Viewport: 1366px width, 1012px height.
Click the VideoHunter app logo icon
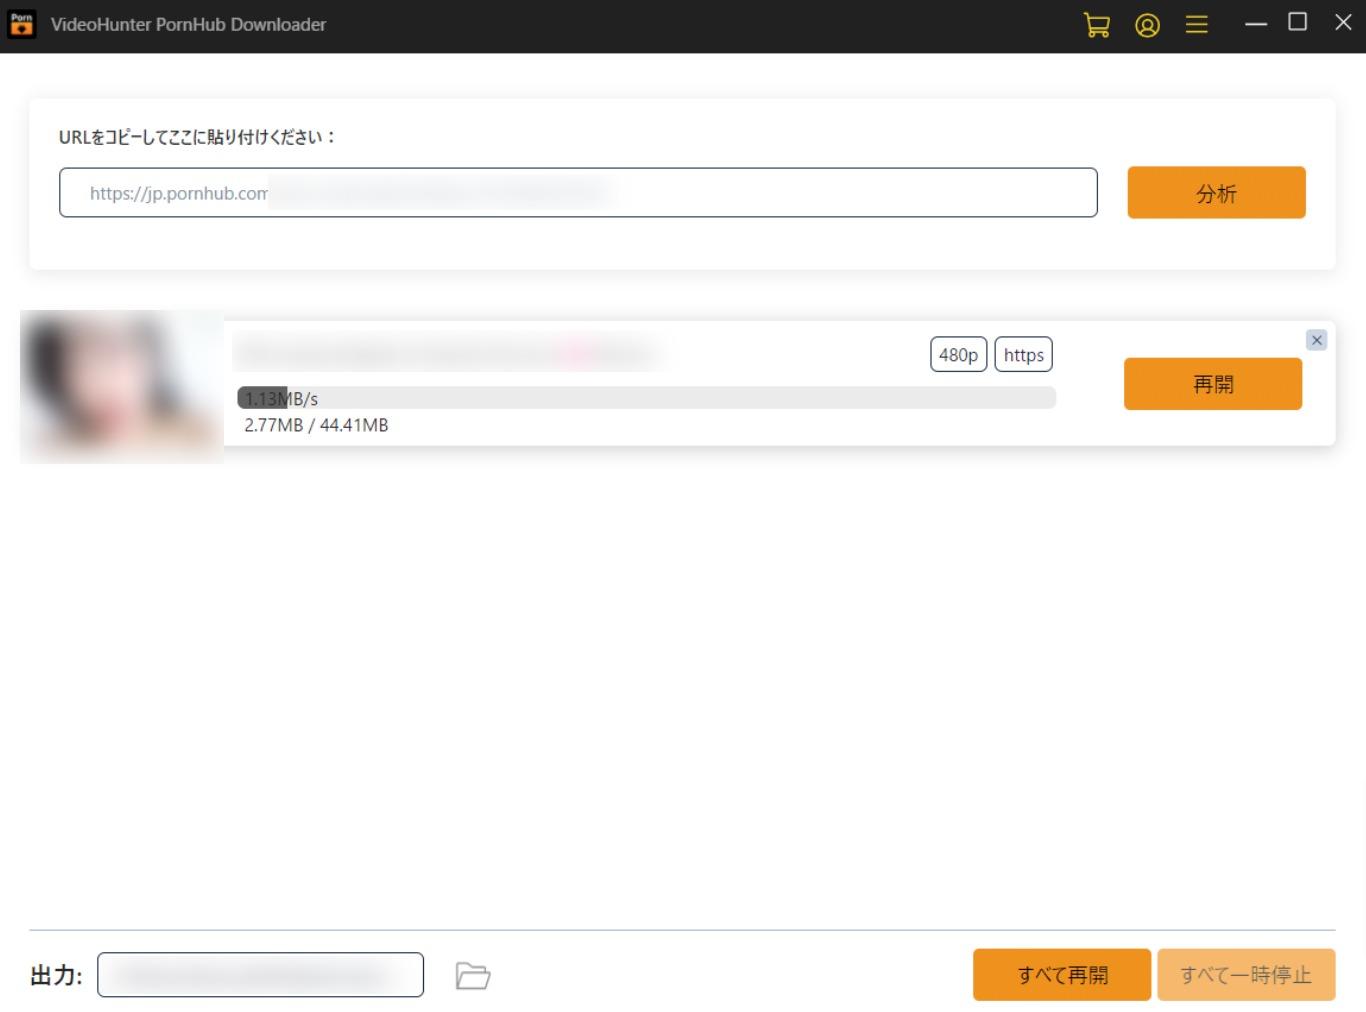21,24
